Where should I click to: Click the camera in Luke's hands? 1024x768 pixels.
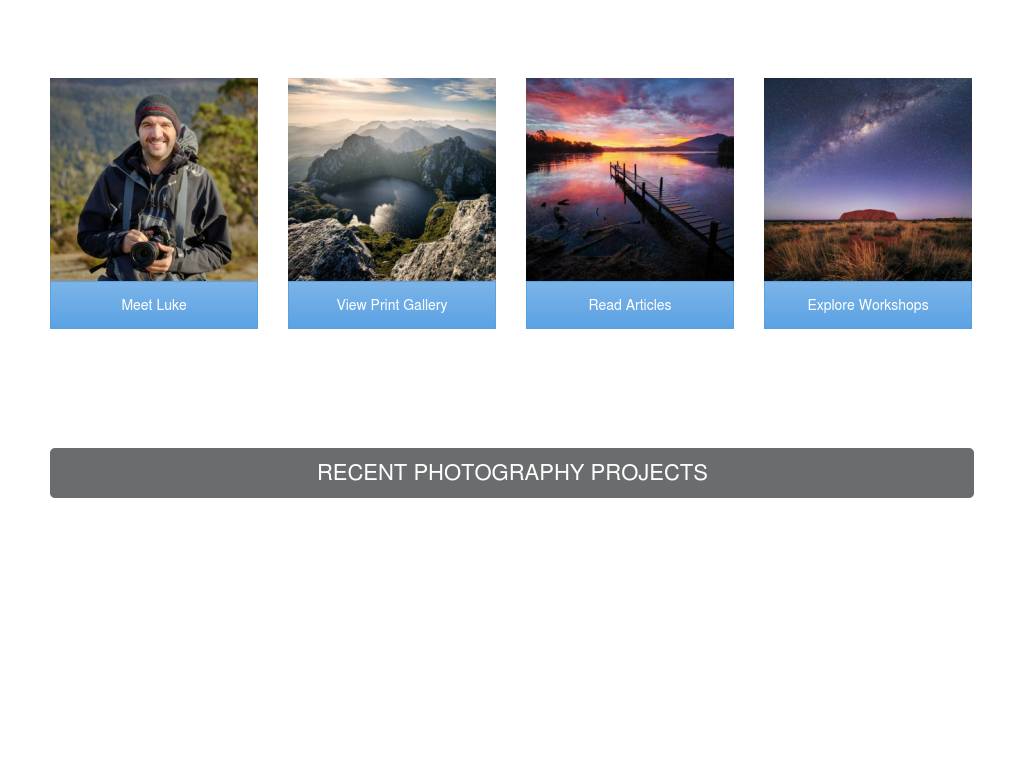click(x=150, y=249)
